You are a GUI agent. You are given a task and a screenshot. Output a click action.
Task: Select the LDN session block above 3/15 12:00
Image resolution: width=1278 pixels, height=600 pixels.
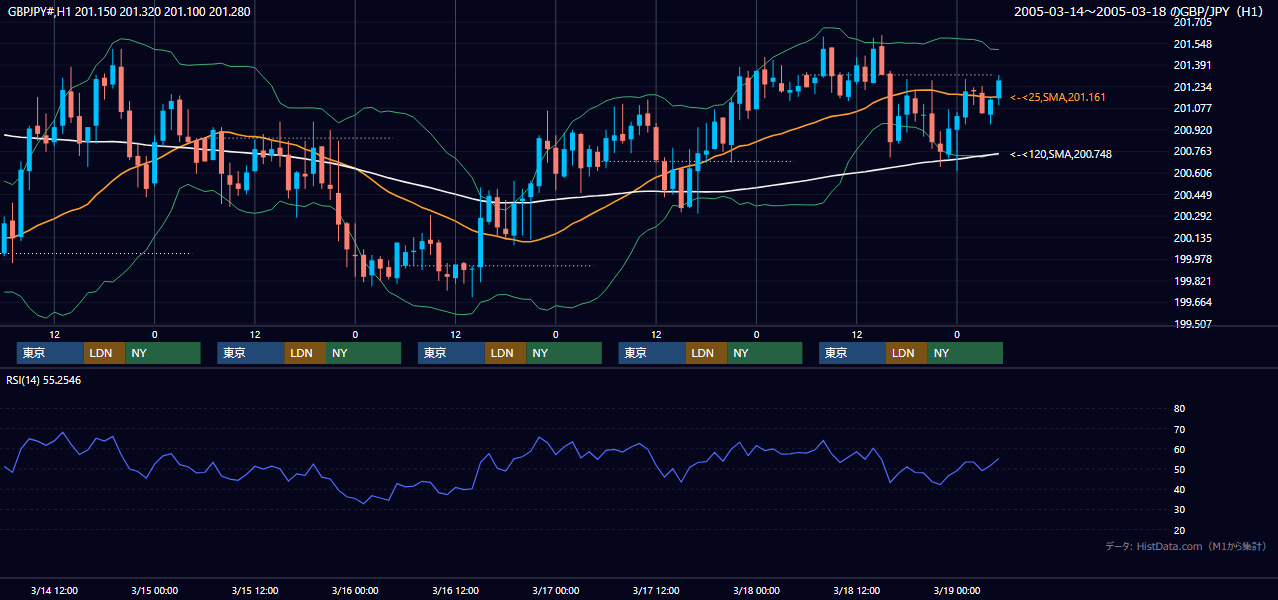tap(304, 353)
